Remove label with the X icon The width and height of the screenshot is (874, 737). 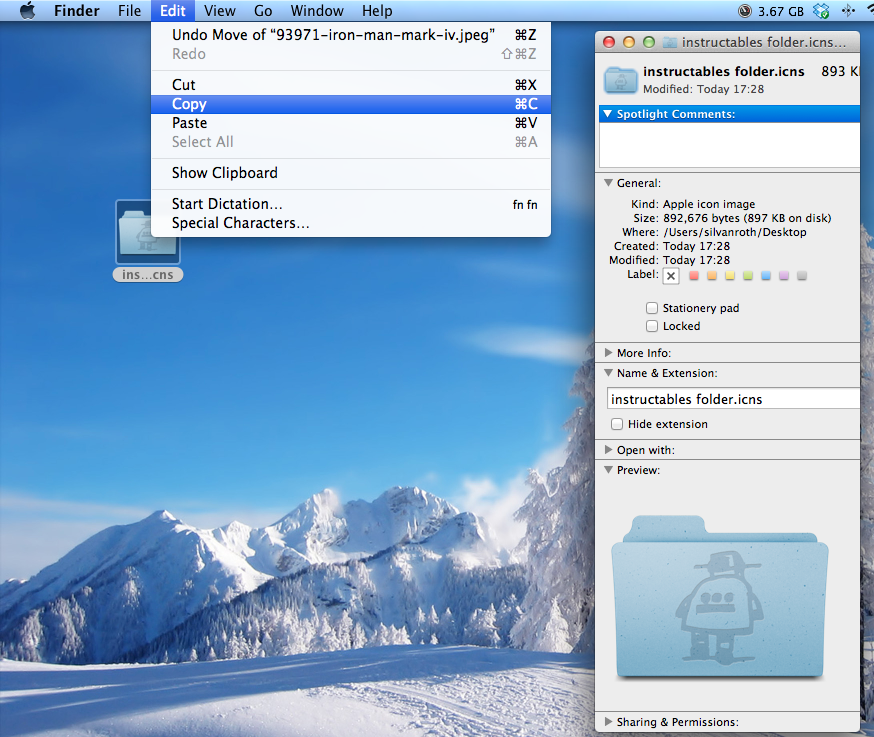coord(671,276)
